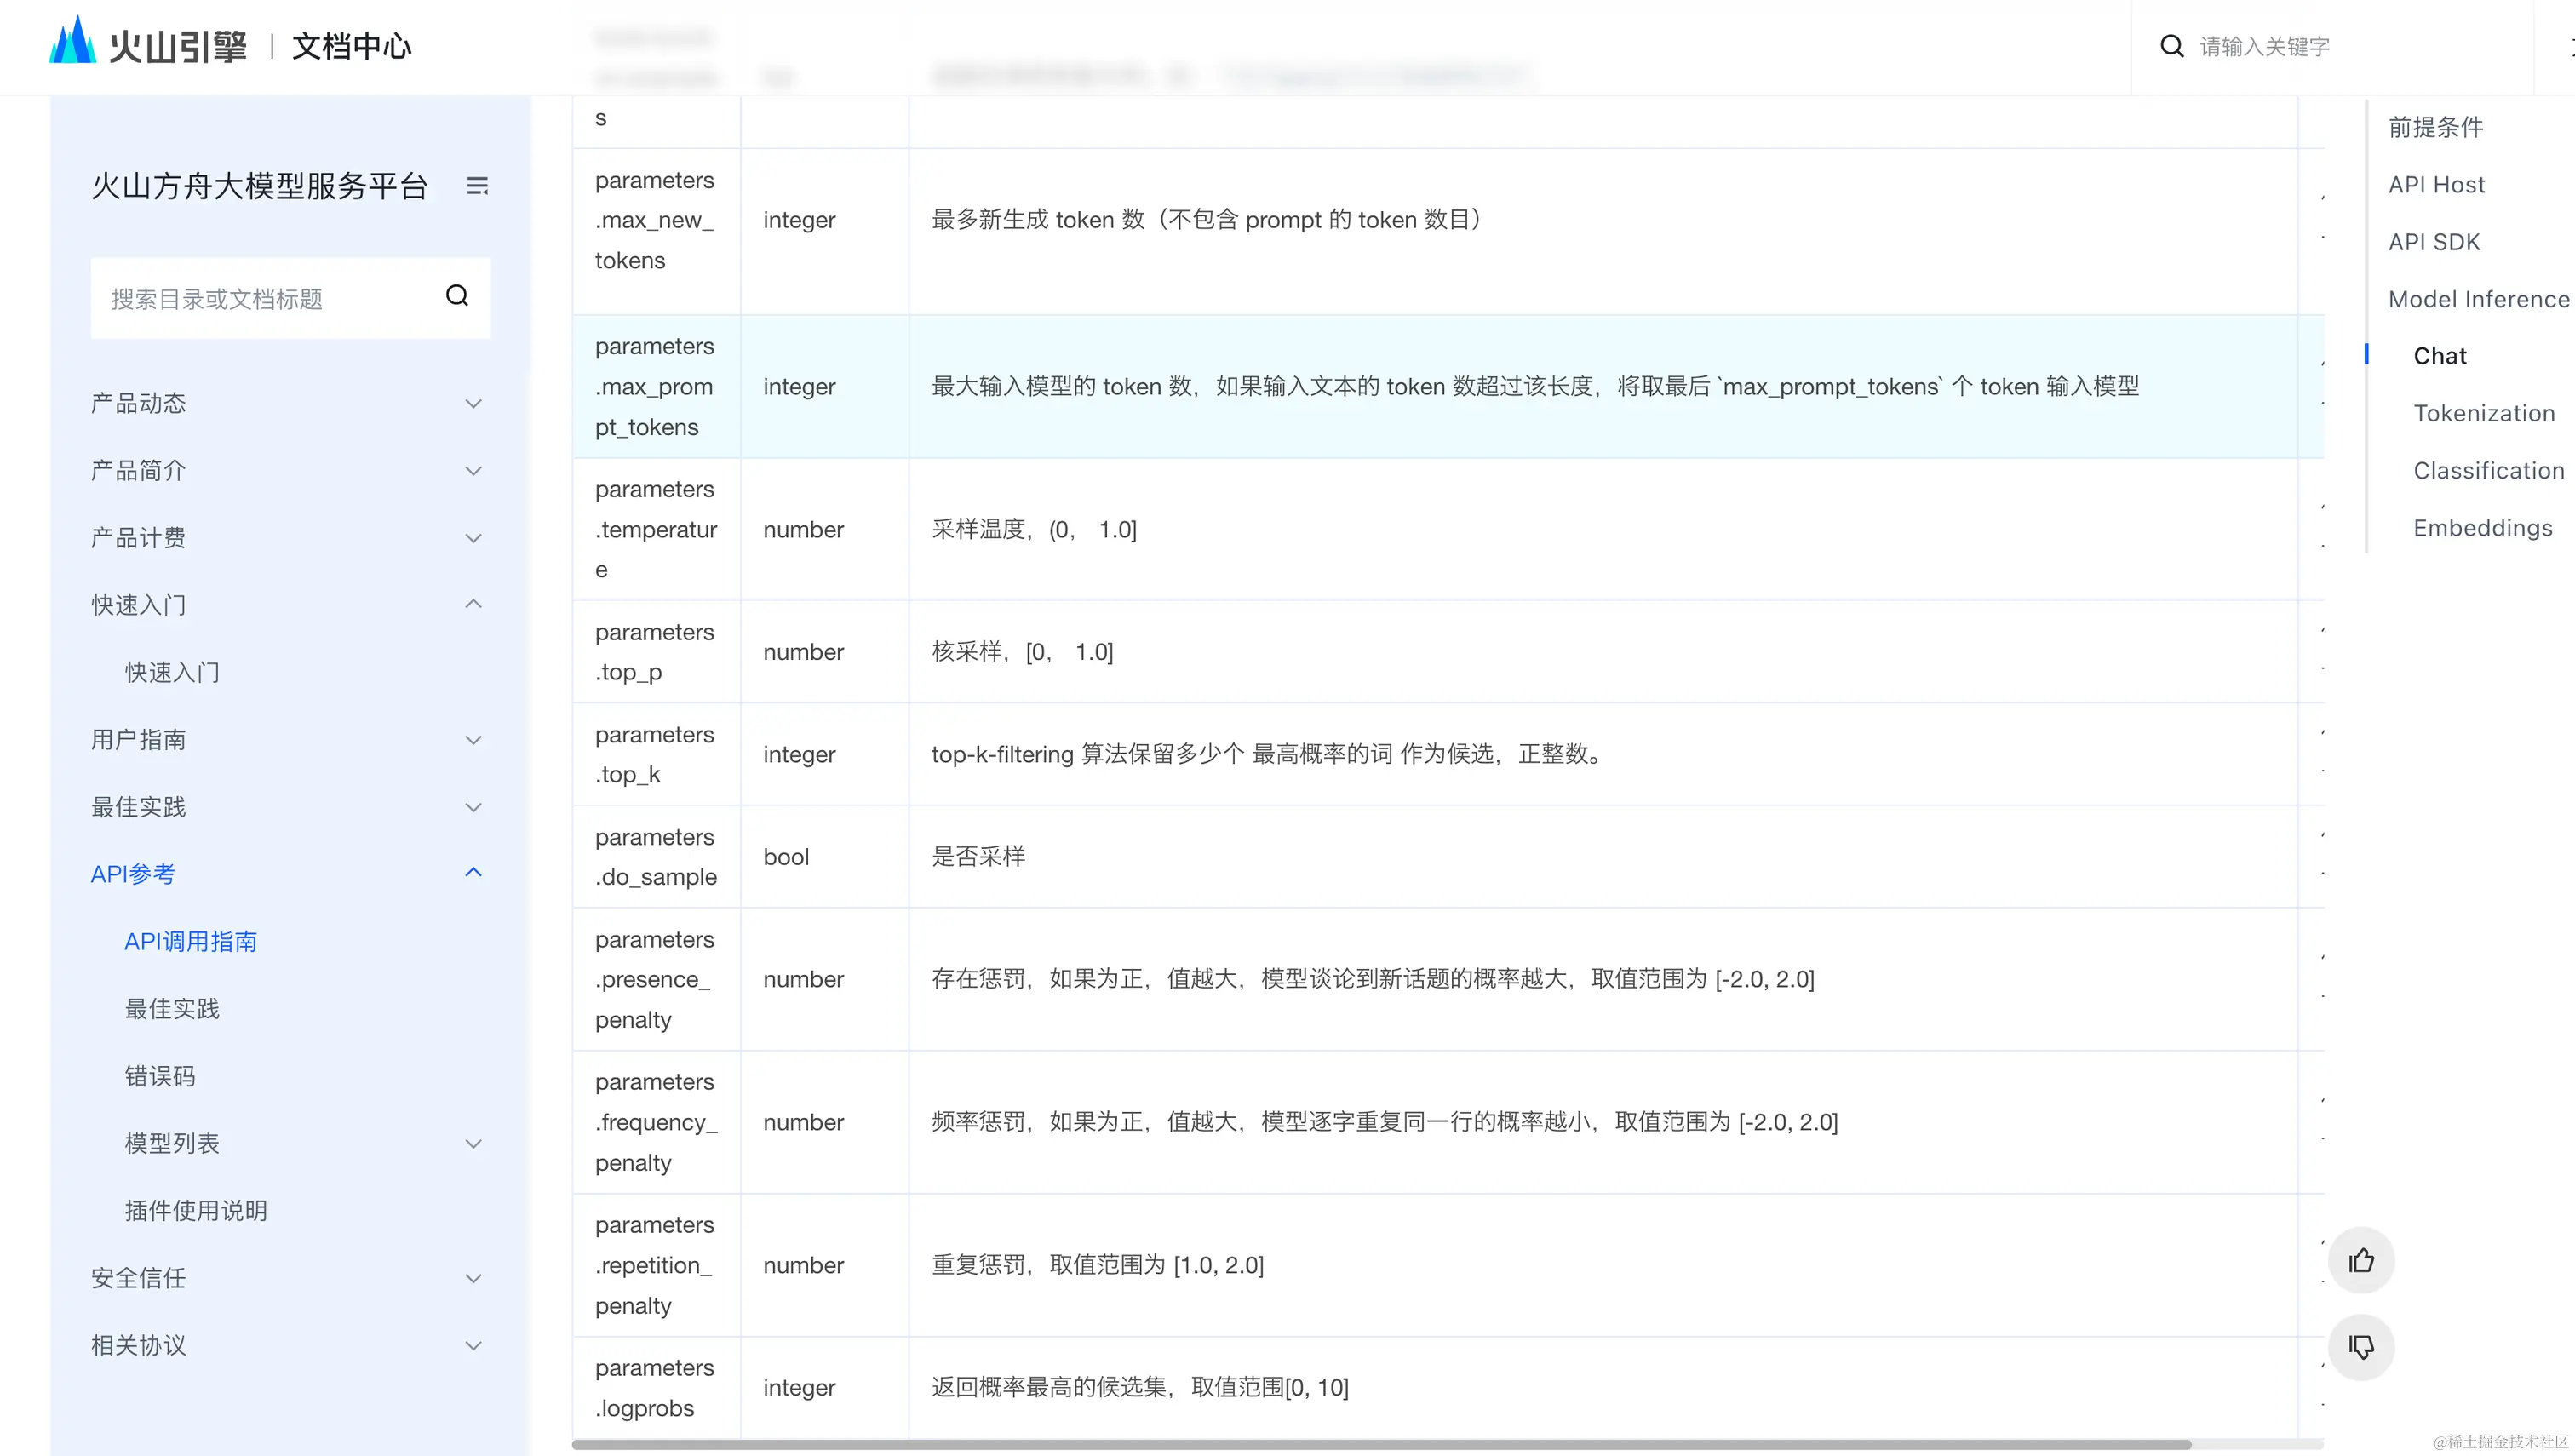Open 产品计费 menu item

[x=139, y=538]
